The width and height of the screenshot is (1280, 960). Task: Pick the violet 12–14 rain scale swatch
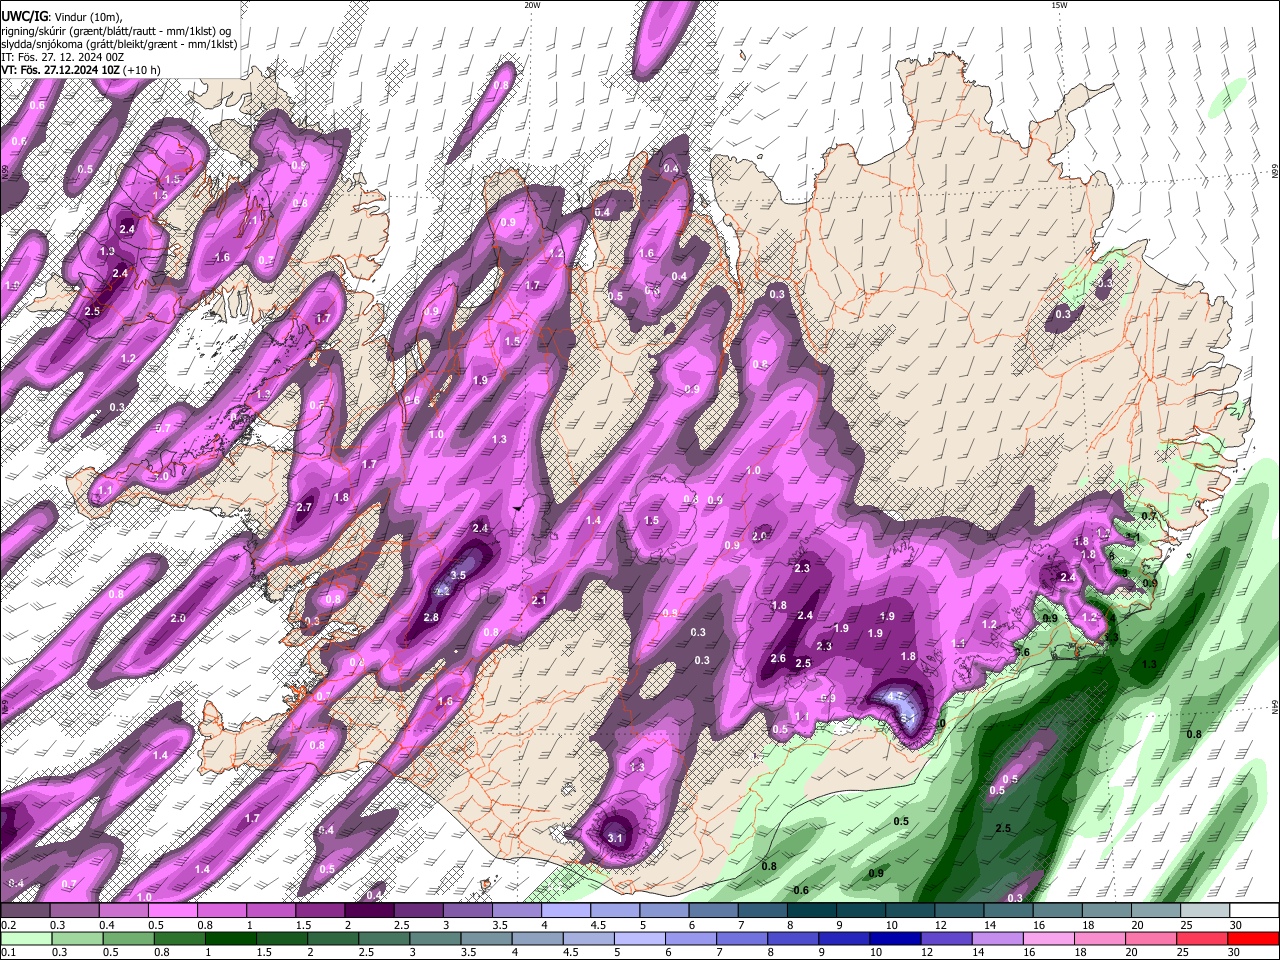(946, 939)
